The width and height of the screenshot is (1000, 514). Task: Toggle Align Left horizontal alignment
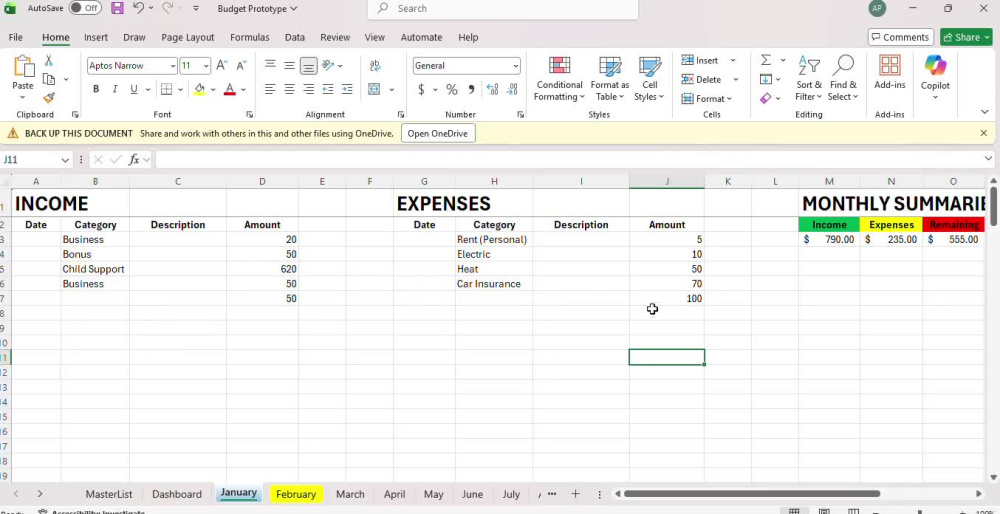click(x=270, y=89)
